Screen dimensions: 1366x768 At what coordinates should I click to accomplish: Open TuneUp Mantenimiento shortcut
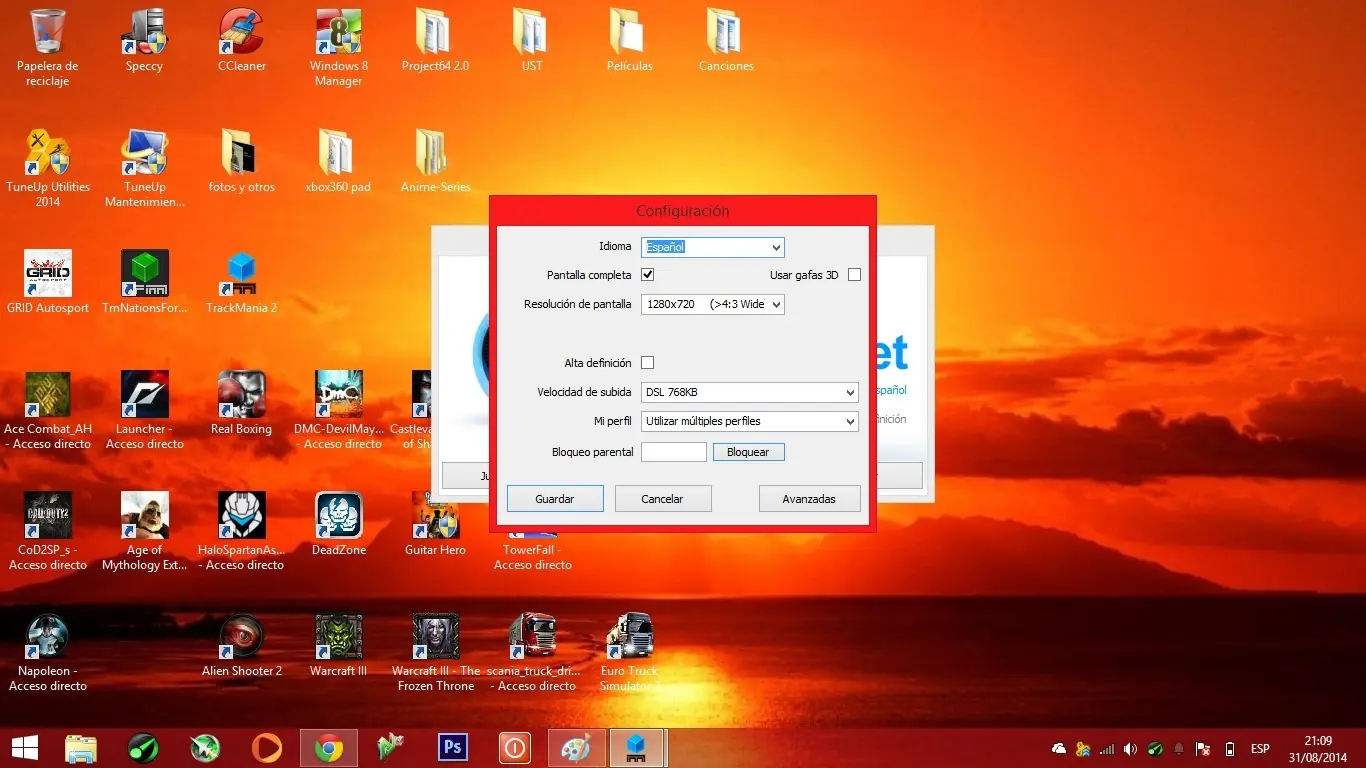144,168
